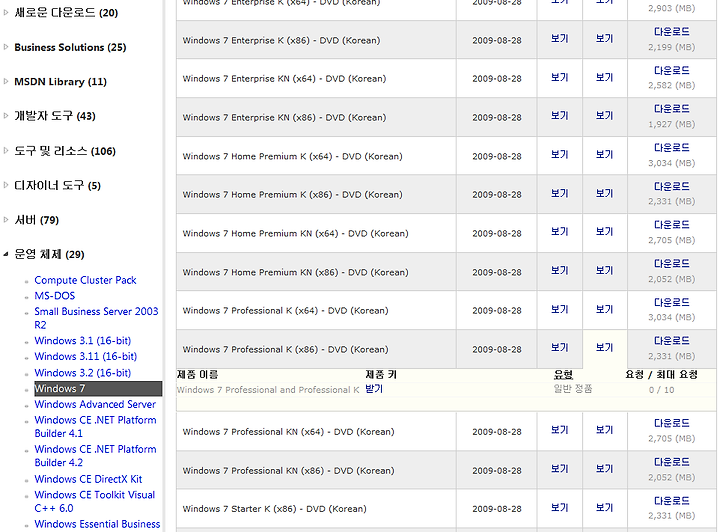Click second 보기 for Enterprise KN (x86)

[604, 116]
